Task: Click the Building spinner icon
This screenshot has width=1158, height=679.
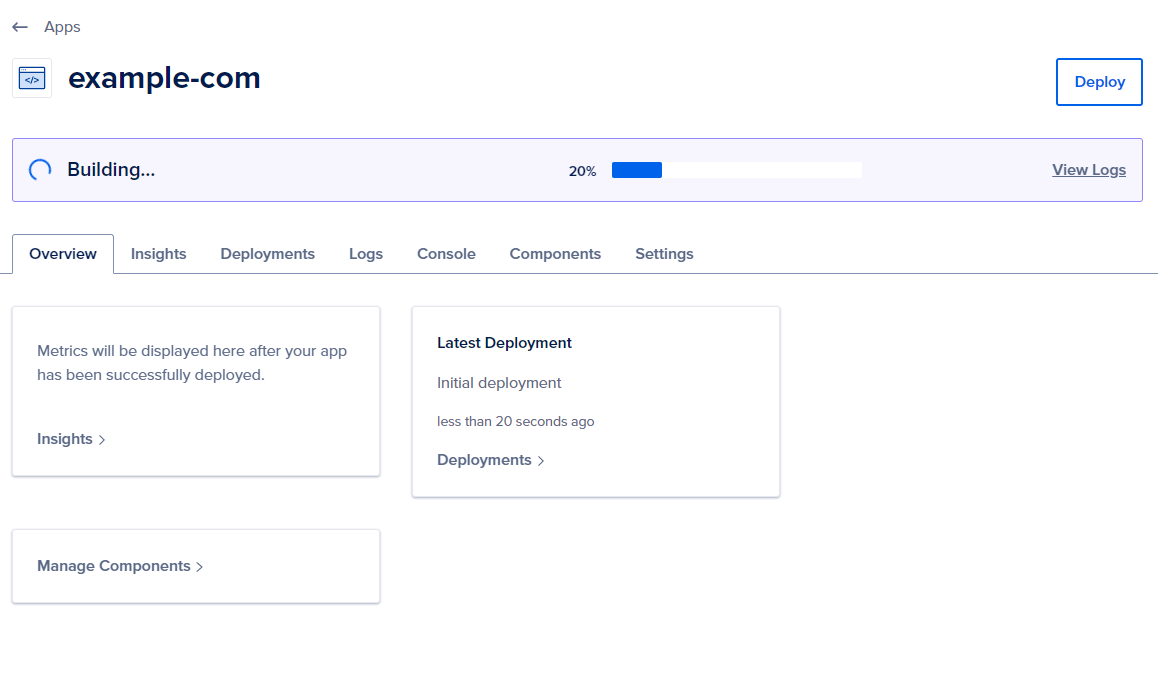Action: click(x=40, y=170)
